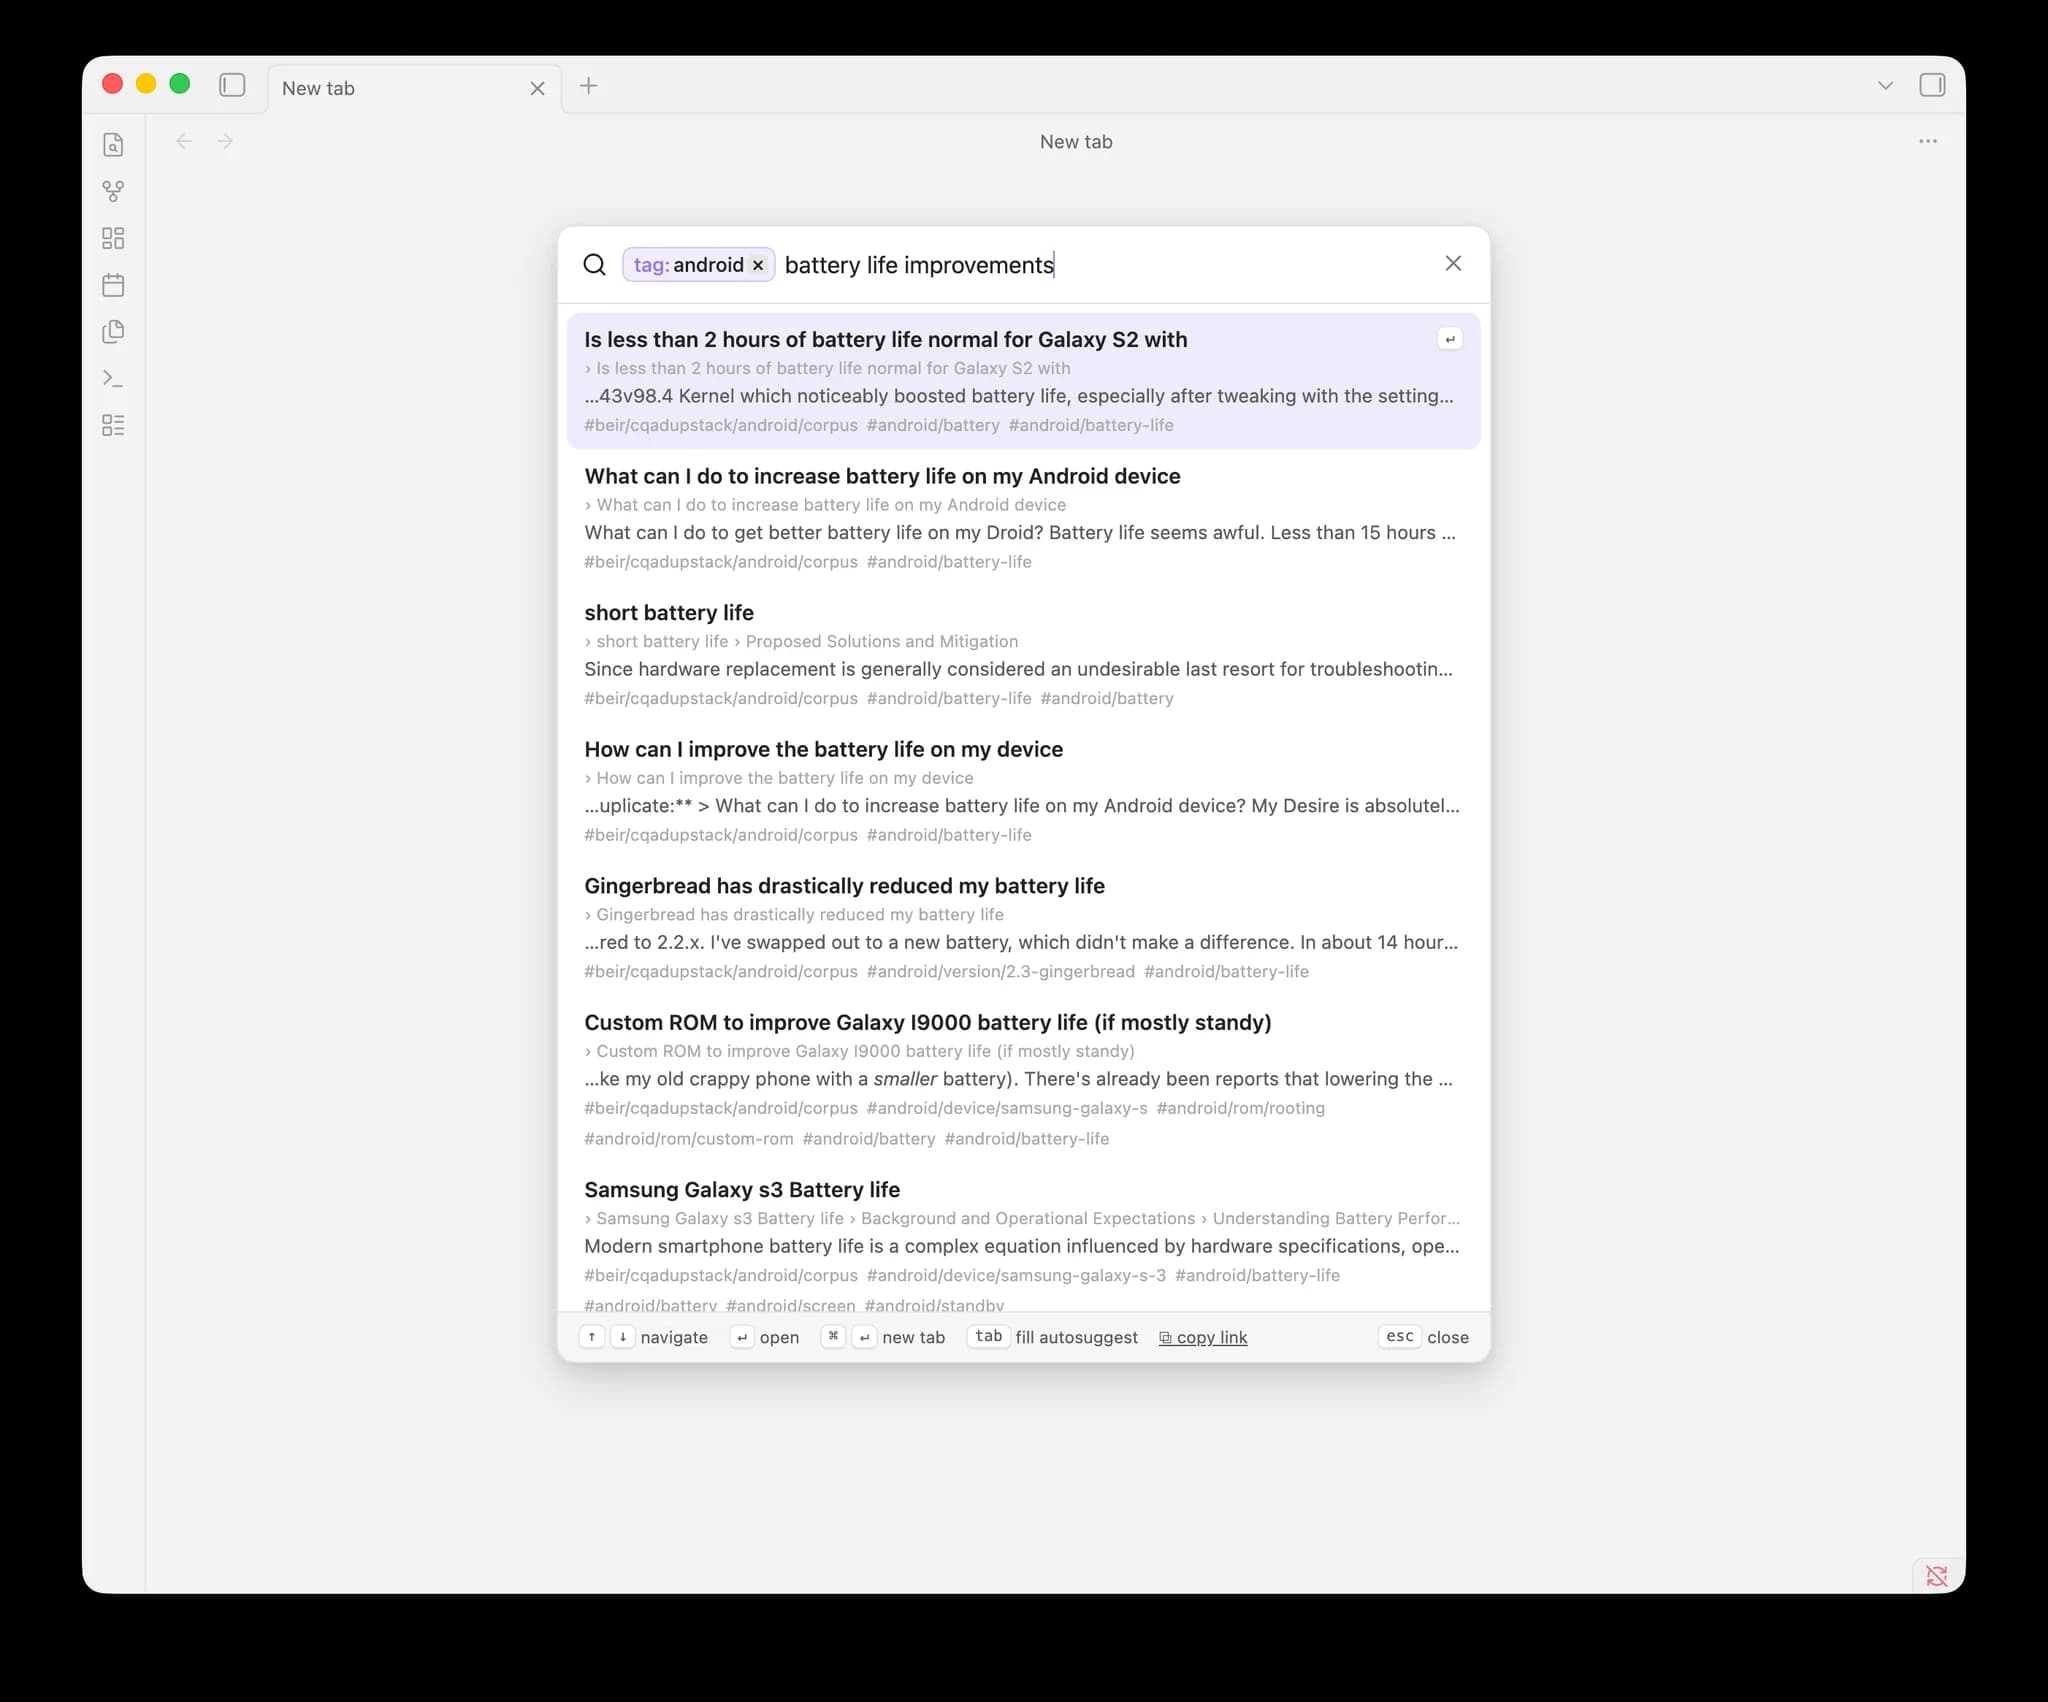Click the tag:android filter chip label

(x=688, y=265)
